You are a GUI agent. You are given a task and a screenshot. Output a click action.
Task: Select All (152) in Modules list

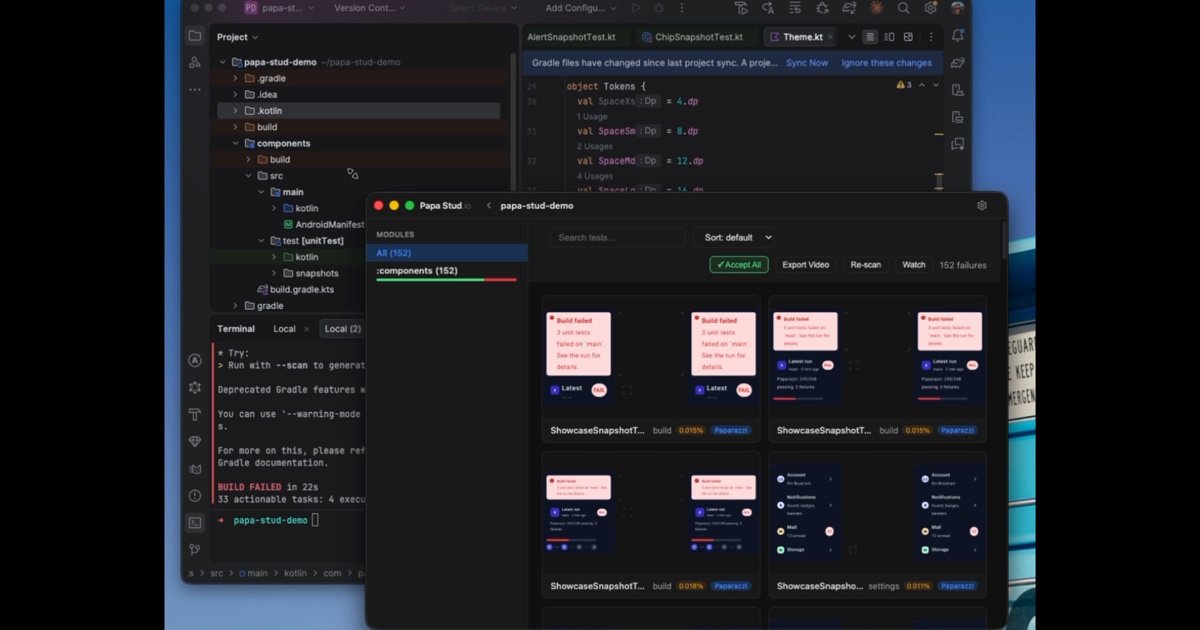[x=447, y=253]
